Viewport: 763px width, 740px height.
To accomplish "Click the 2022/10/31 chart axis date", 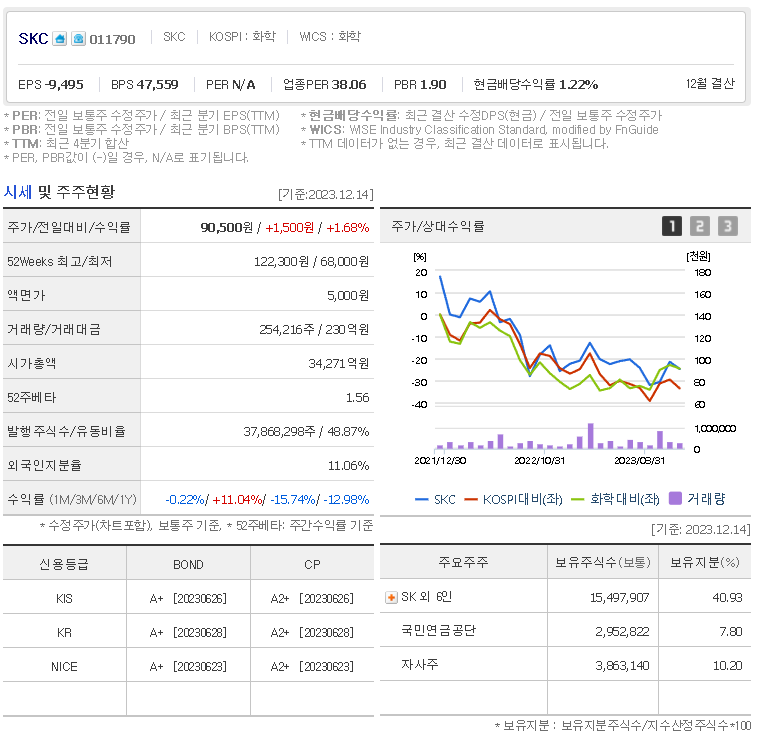I will (x=540, y=461).
